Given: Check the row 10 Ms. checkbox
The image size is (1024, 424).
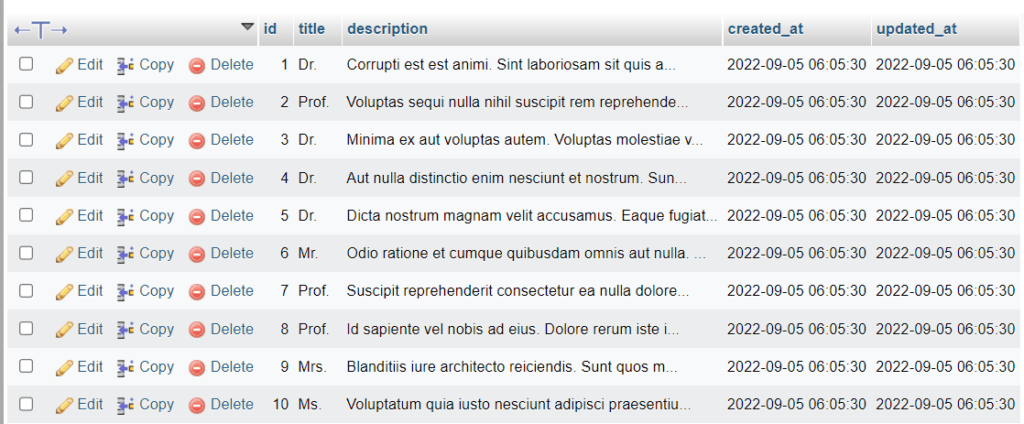Looking at the screenshot, I should tap(26, 404).
